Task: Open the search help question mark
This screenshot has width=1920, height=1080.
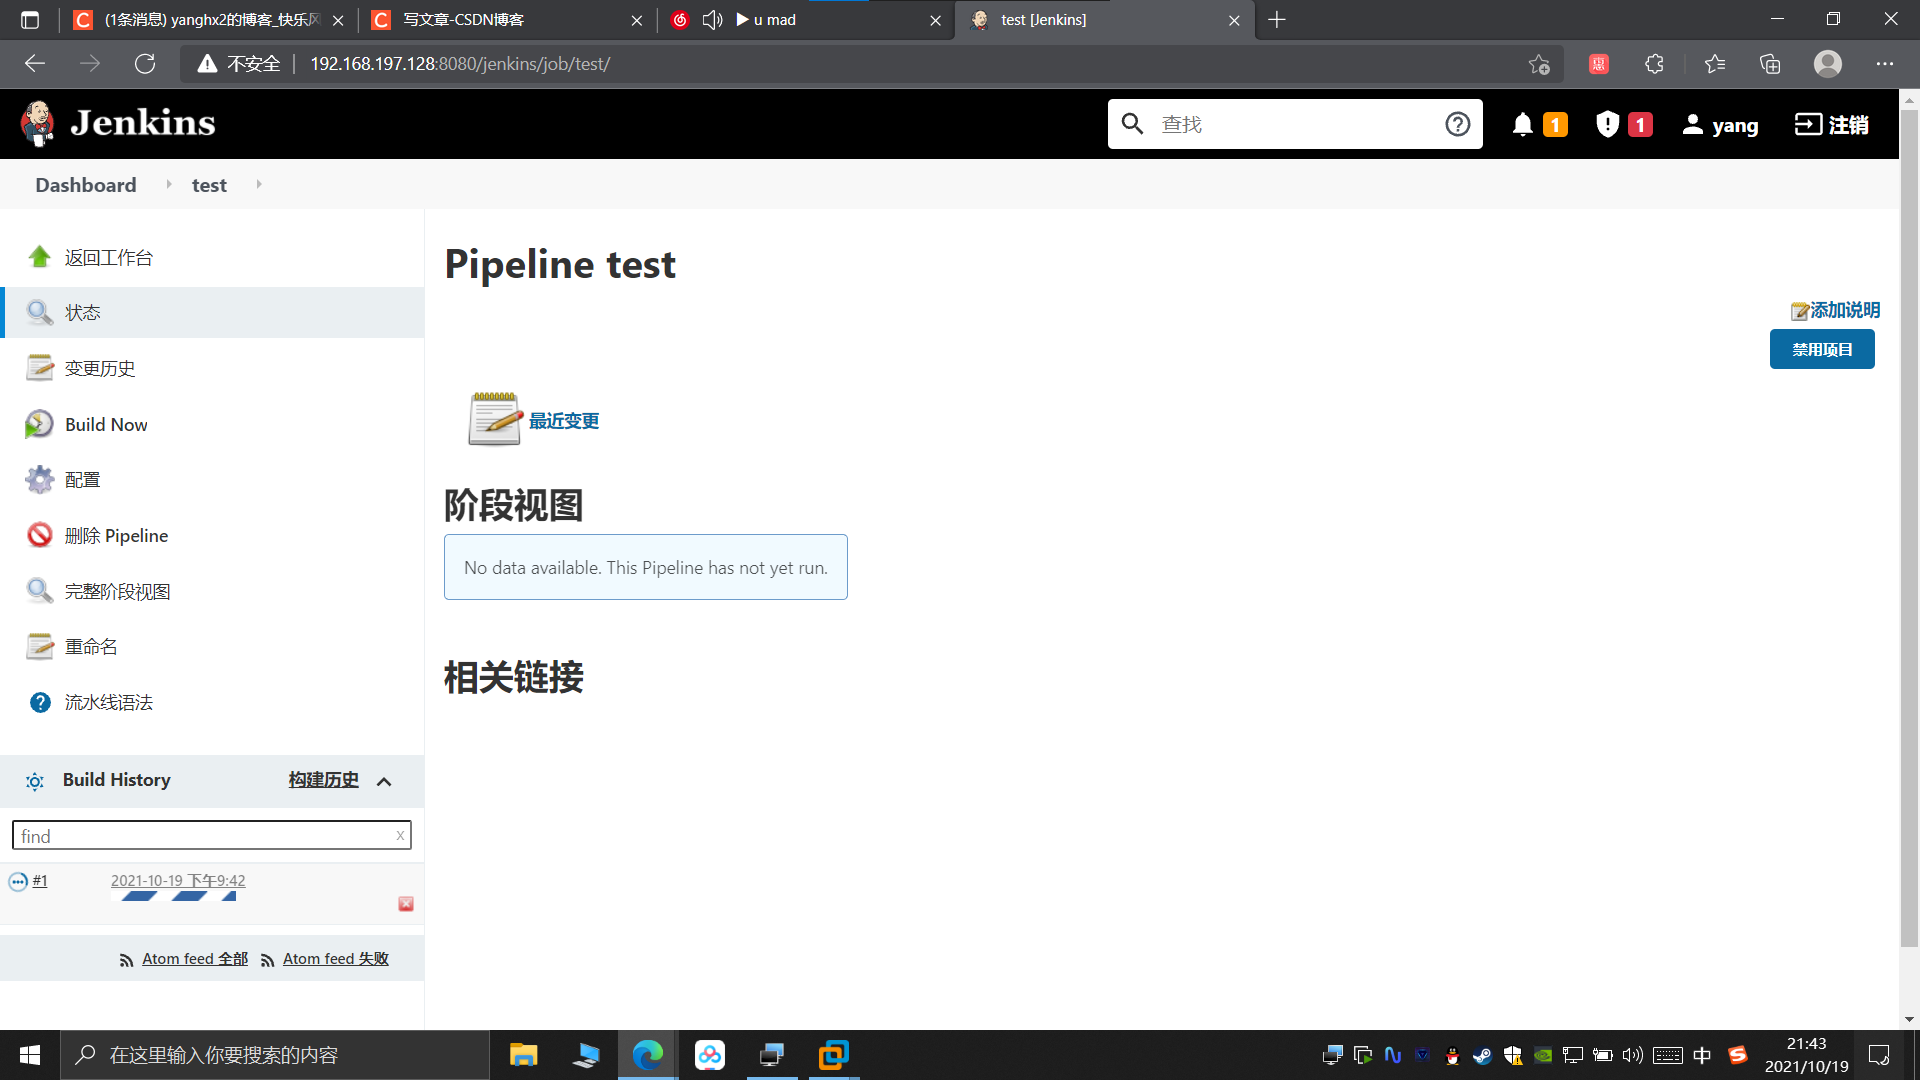Action: tap(1458, 123)
